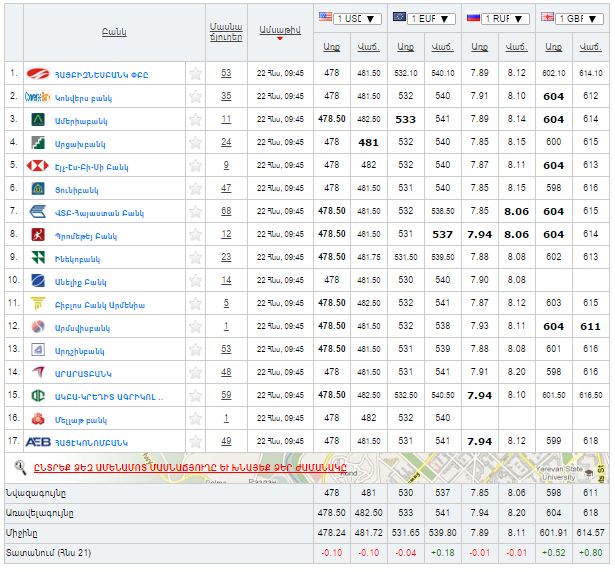Image resolution: width=615 pixels, height=572 pixels.
Task: Click the yellow Byblos Bank logo in row 11
Action: point(38,303)
